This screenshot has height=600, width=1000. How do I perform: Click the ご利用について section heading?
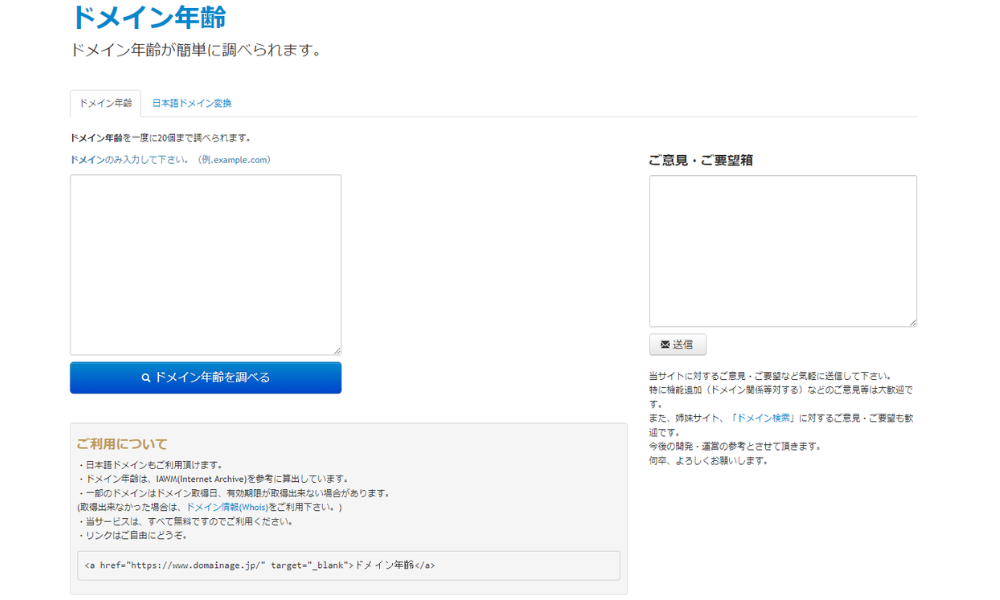(x=119, y=444)
